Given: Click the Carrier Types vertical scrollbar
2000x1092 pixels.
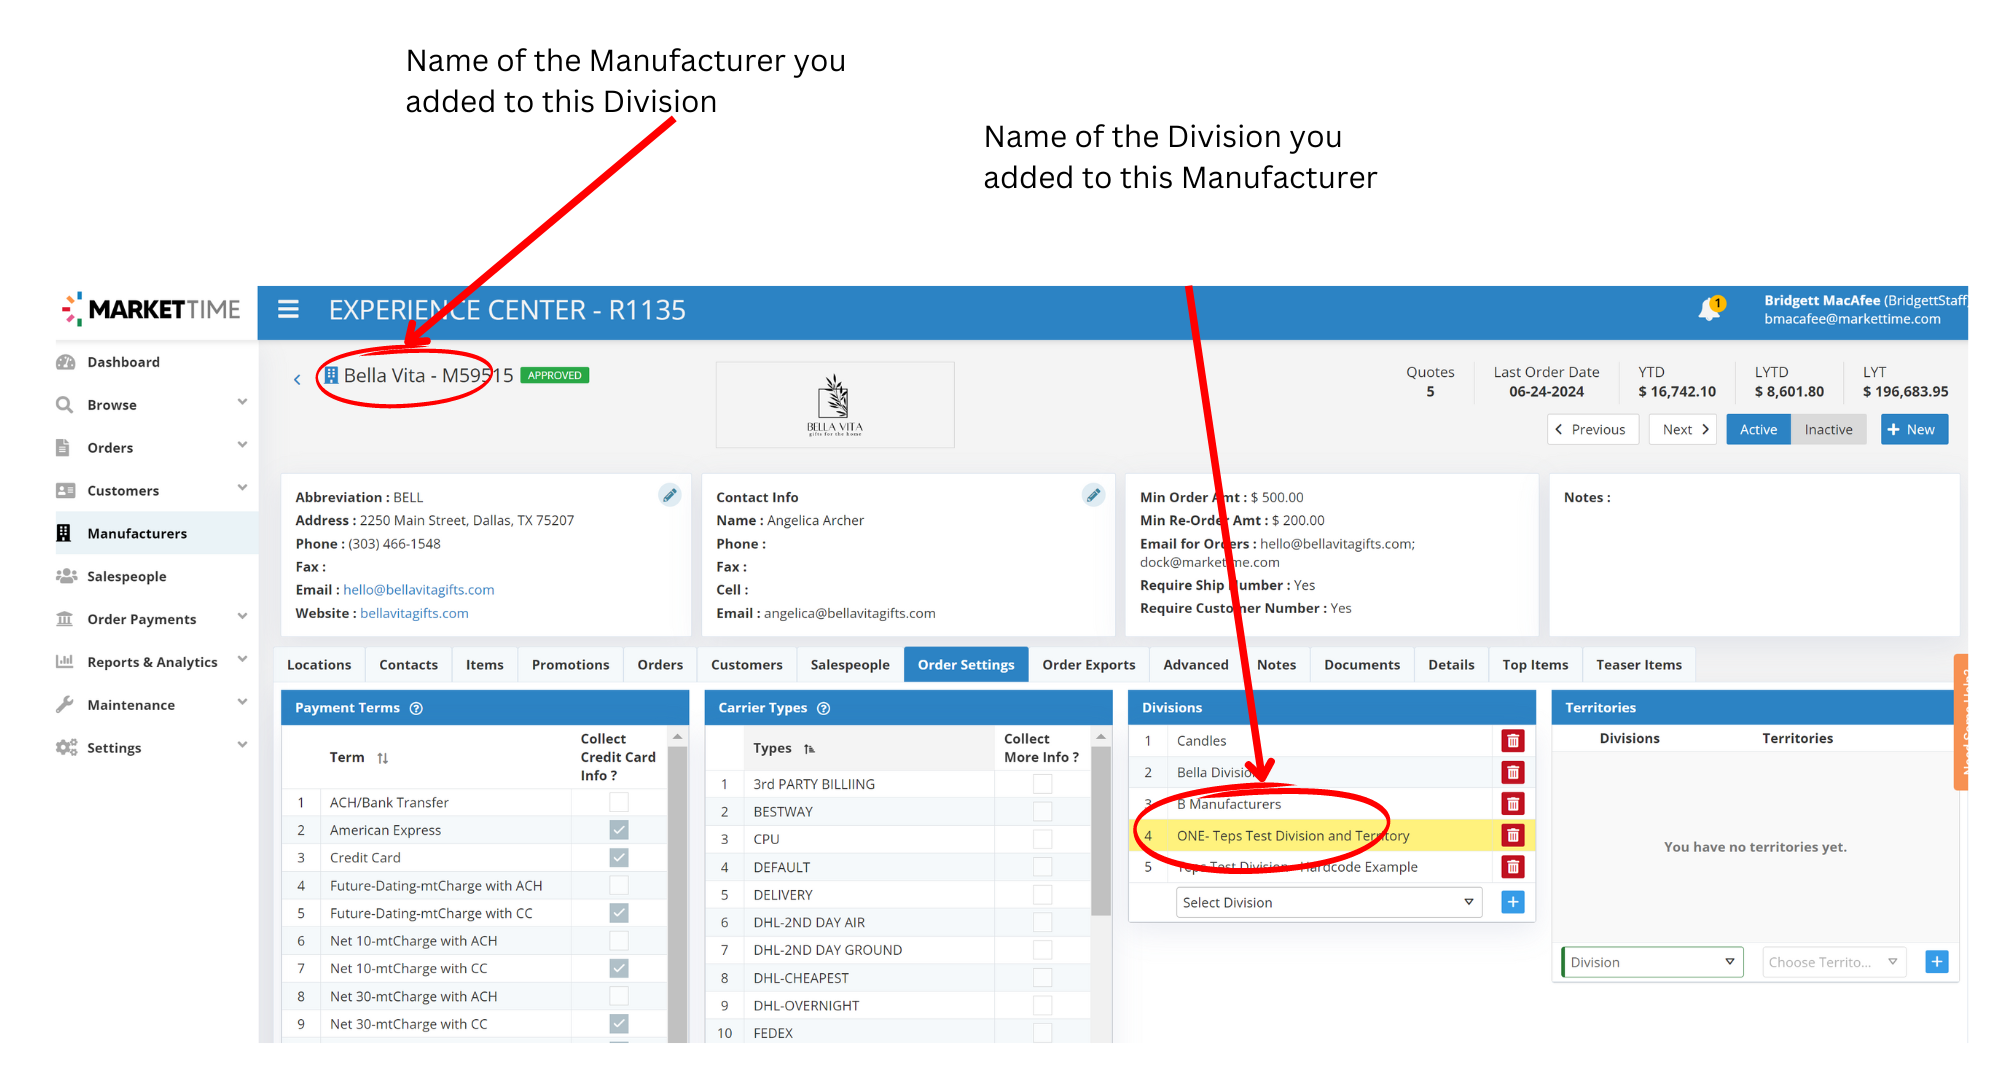Looking at the screenshot, I should pyautogui.click(x=1101, y=830).
